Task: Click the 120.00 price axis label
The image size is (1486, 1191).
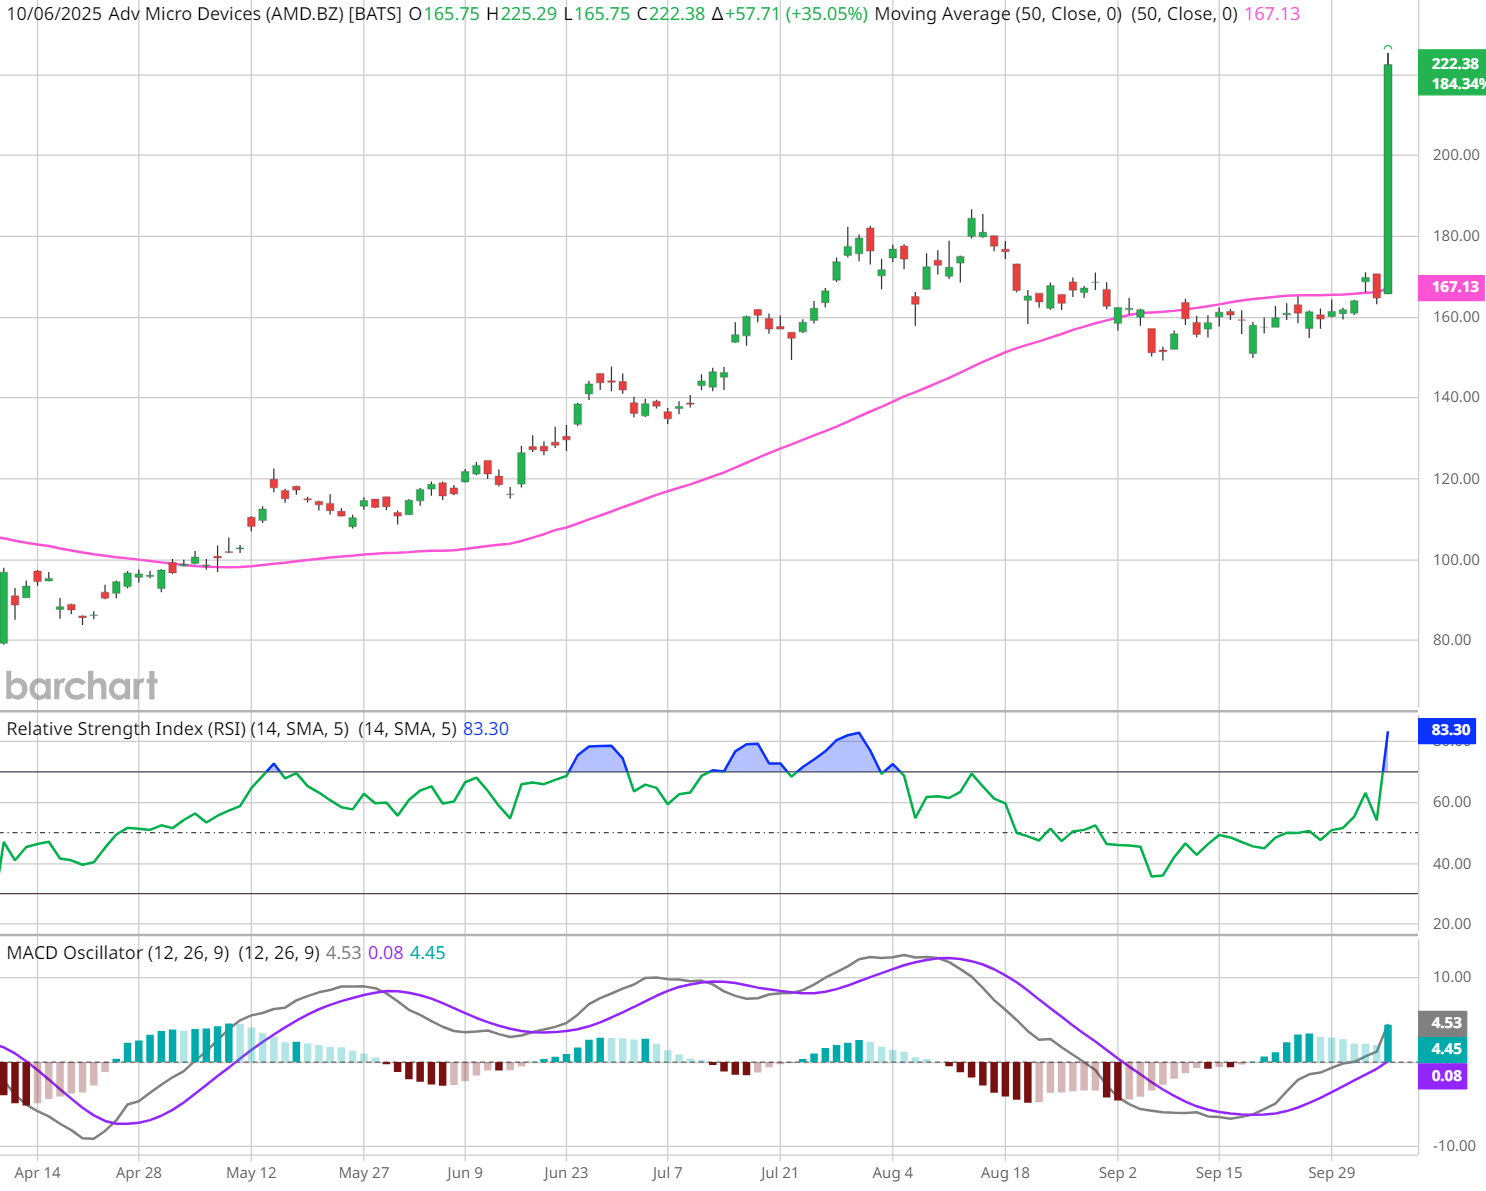Action: (1456, 479)
